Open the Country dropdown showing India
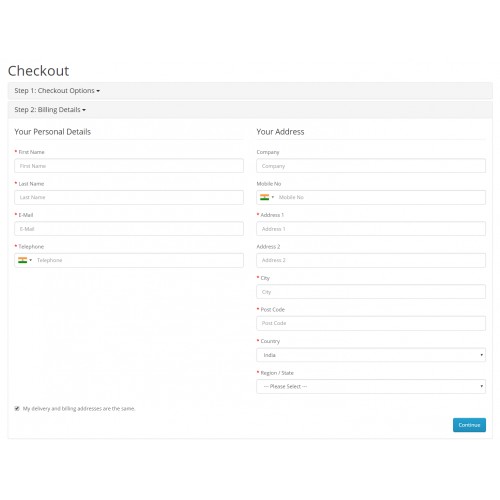This screenshot has height=500, width=500. [x=371, y=355]
